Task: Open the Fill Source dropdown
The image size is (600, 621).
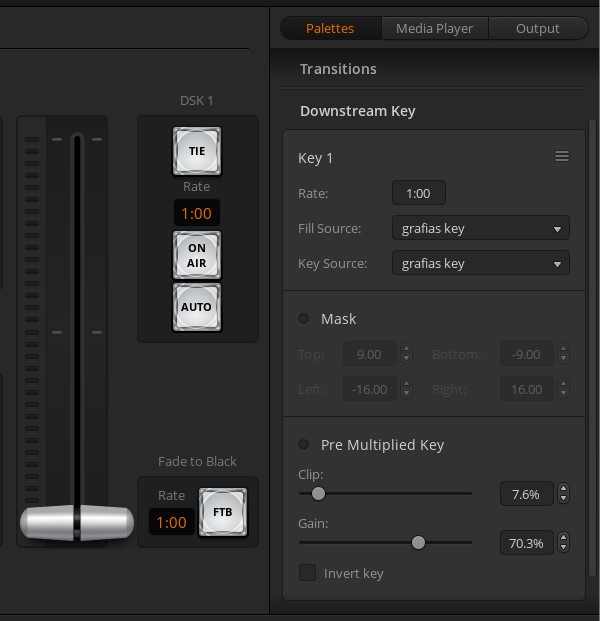Action: click(x=480, y=229)
